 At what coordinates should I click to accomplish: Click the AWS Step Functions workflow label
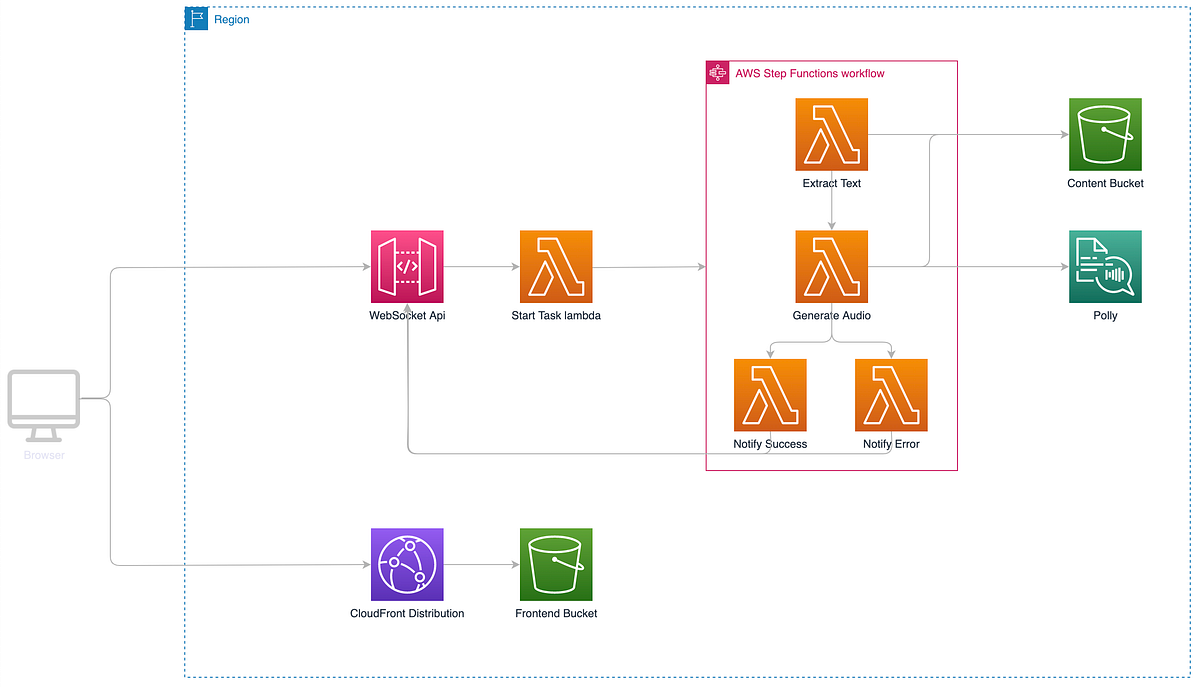tap(810, 73)
